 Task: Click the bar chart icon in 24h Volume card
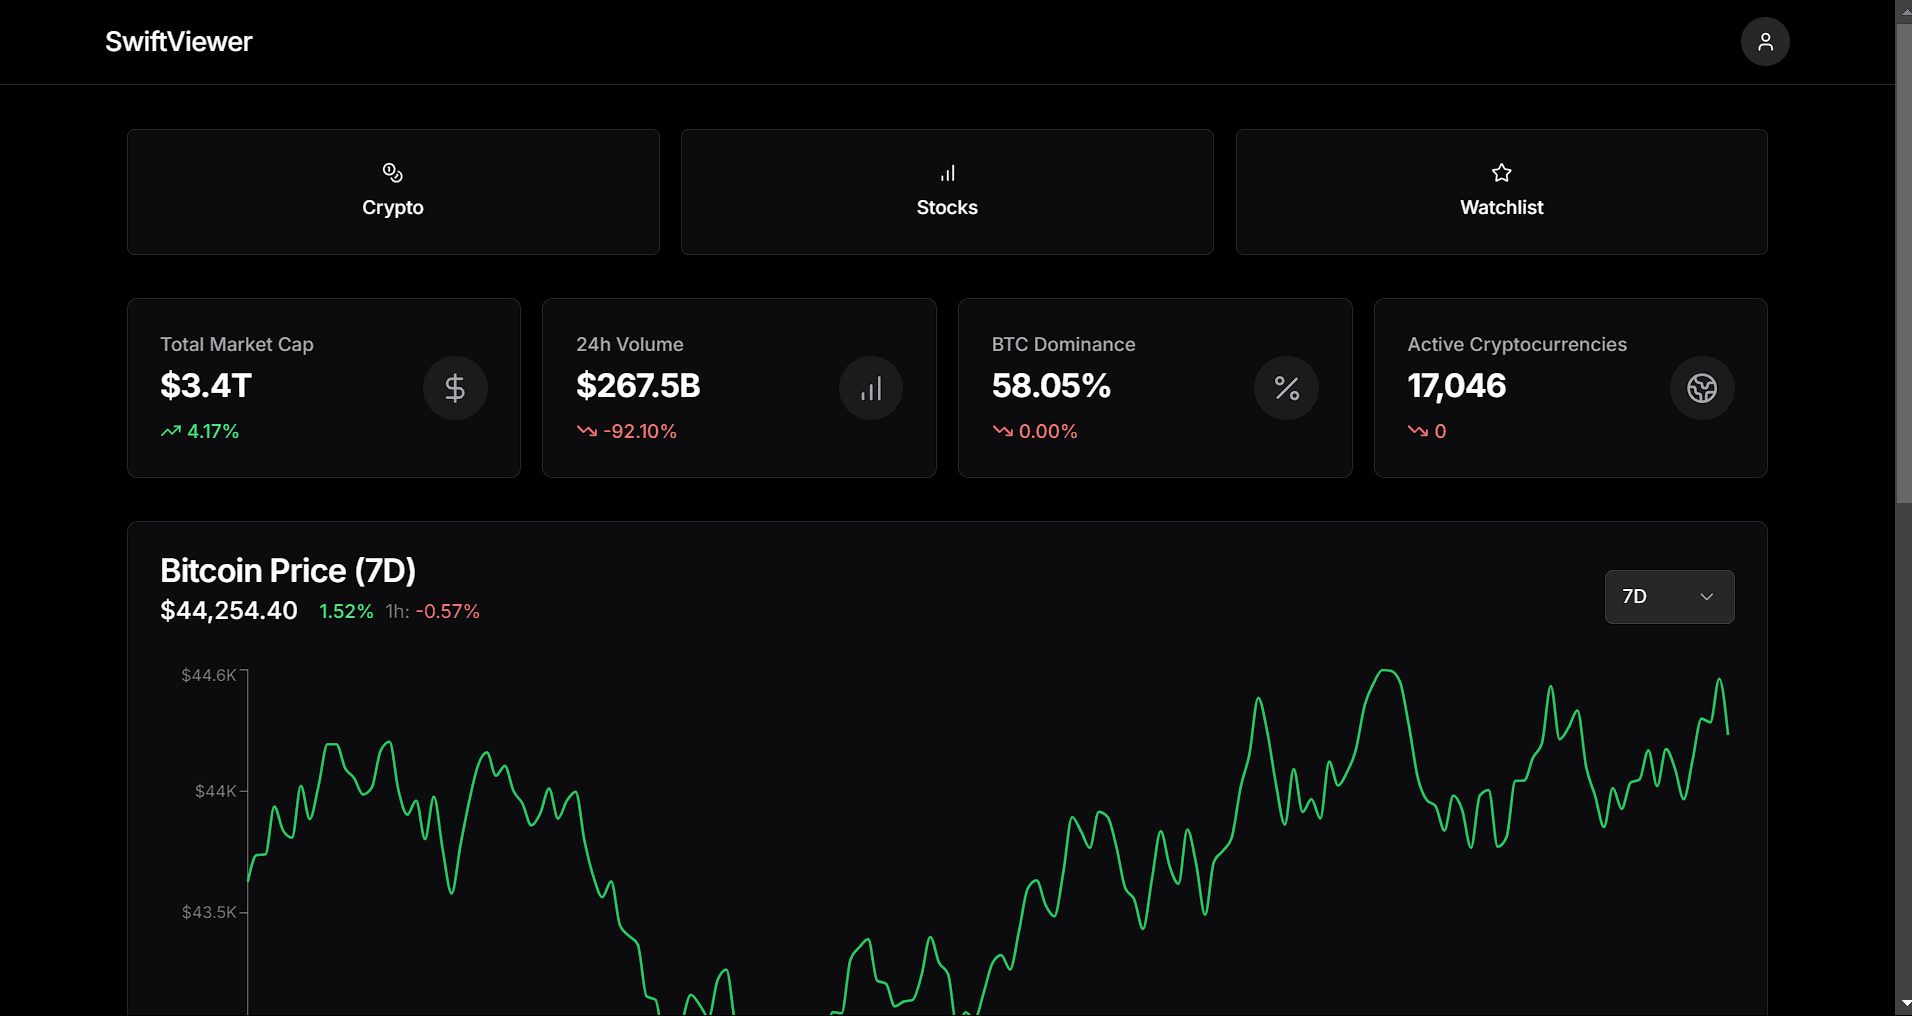(871, 388)
